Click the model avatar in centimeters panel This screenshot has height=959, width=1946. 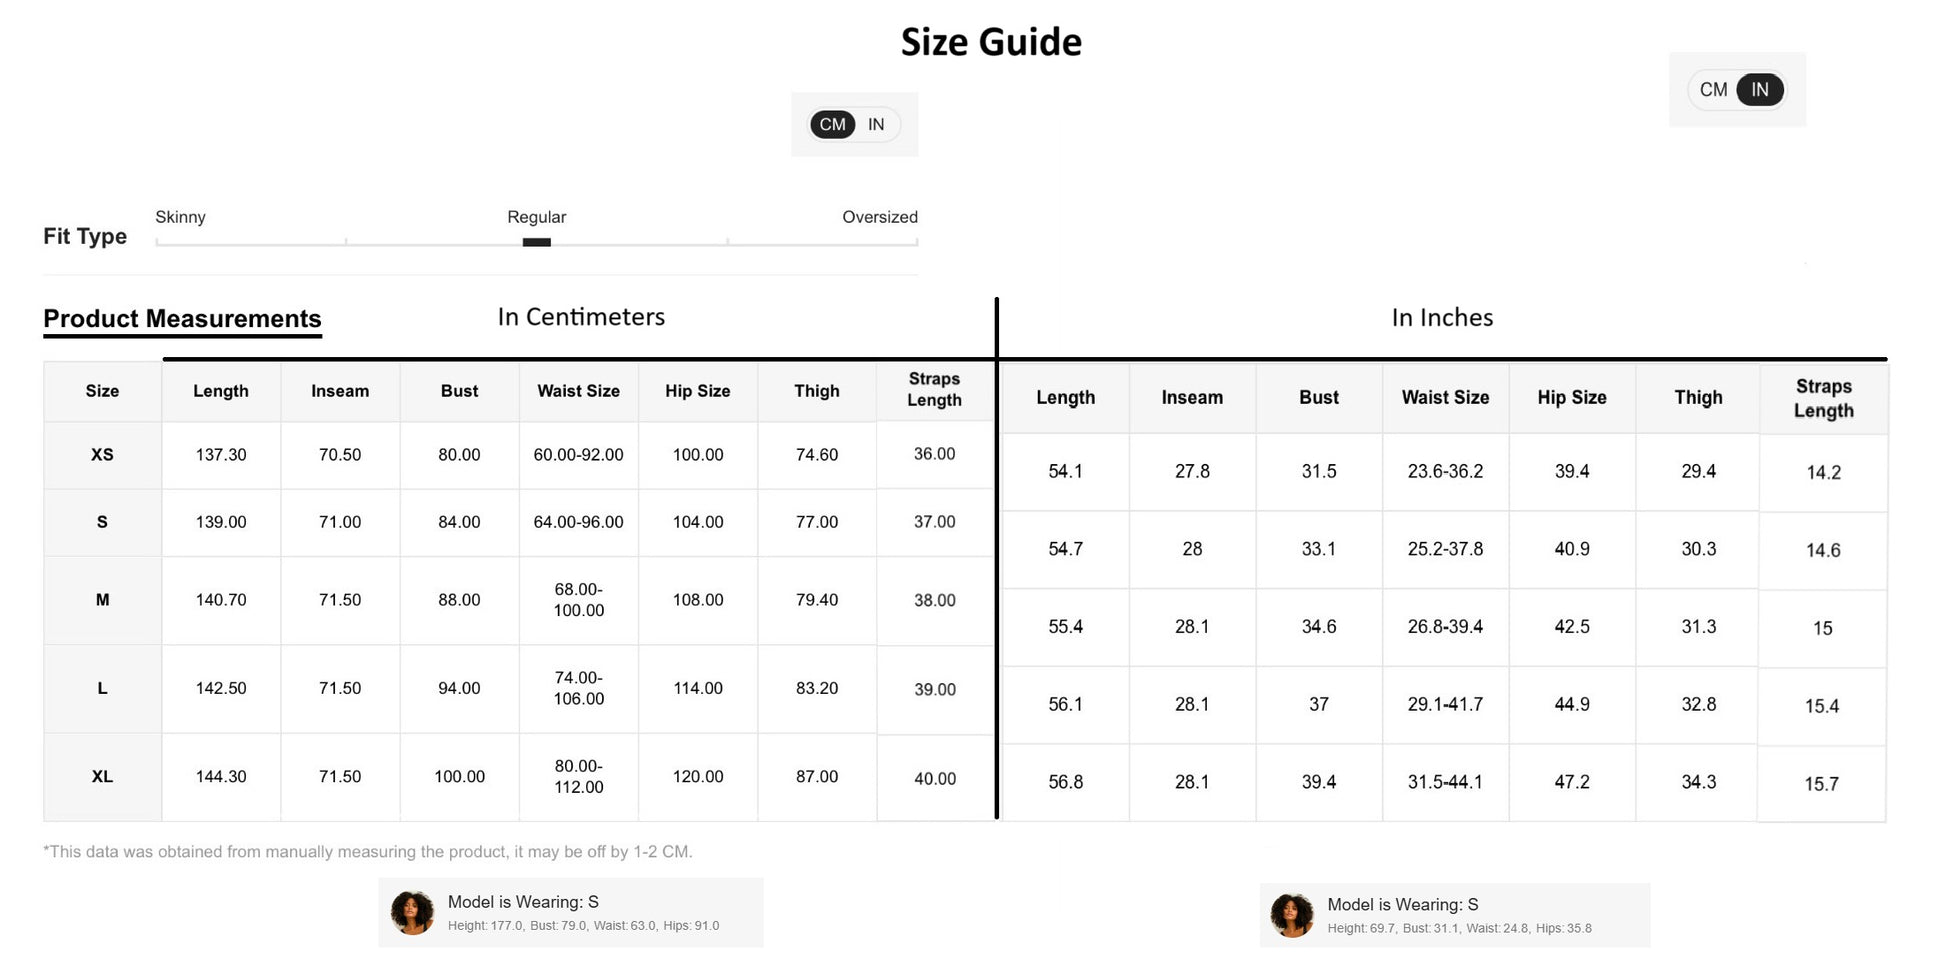tap(412, 912)
